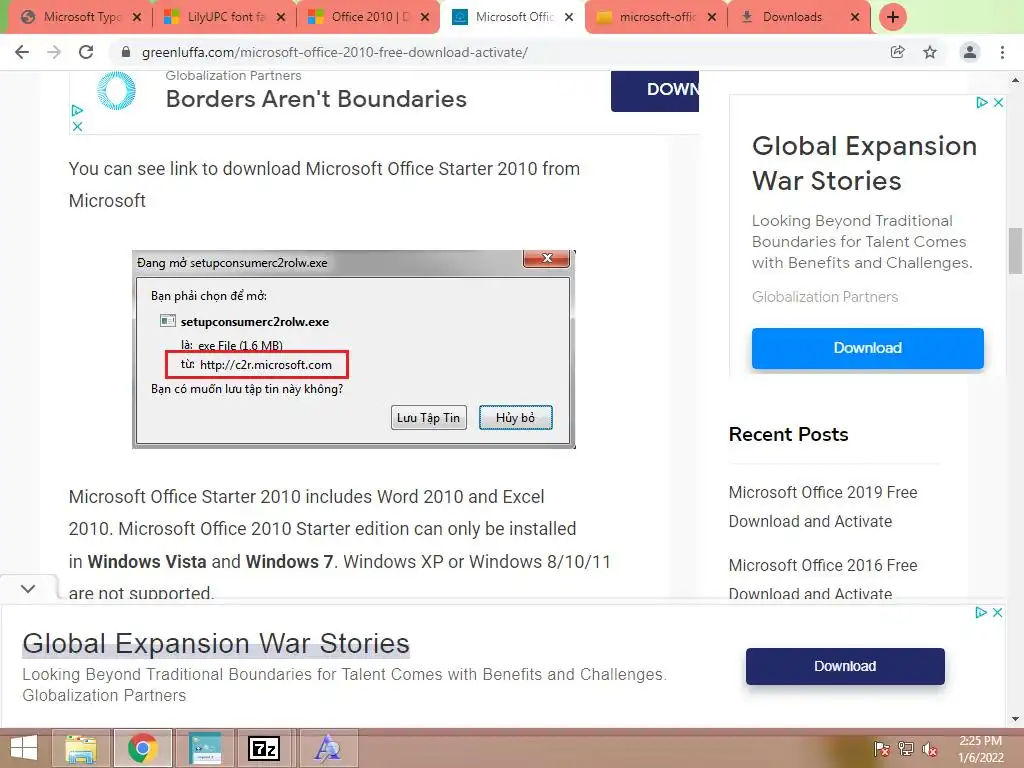Click the blue Download button in sidebar ad

pos(867,348)
